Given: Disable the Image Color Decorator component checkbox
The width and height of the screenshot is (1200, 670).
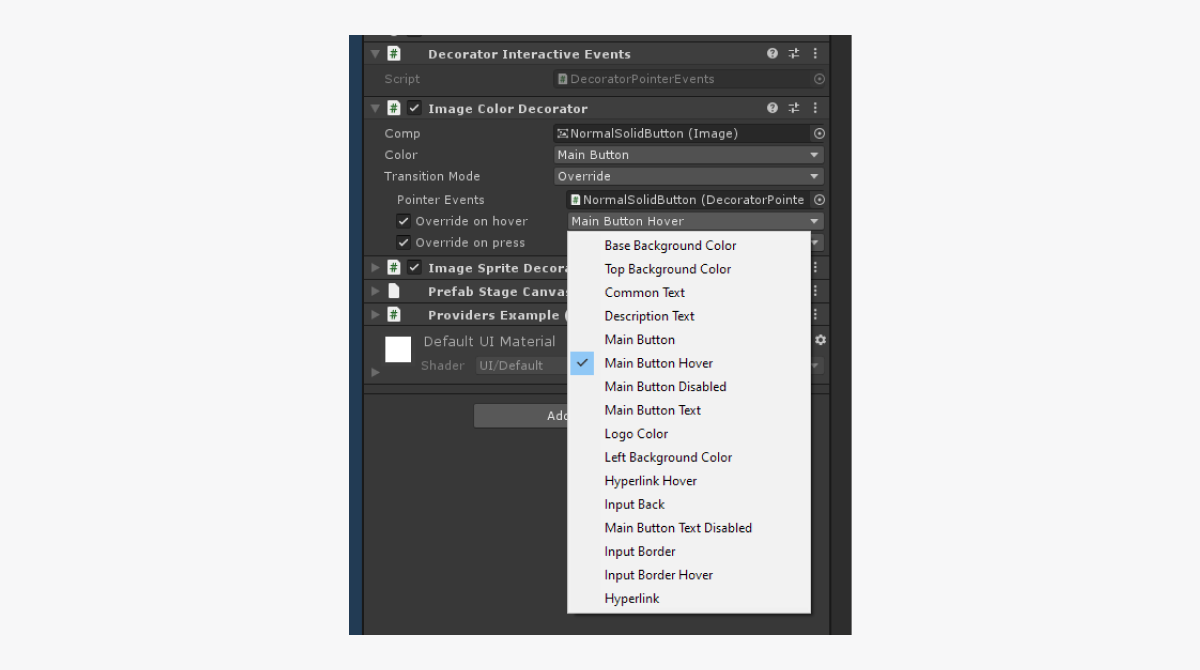Looking at the screenshot, I should click(414, 108).
